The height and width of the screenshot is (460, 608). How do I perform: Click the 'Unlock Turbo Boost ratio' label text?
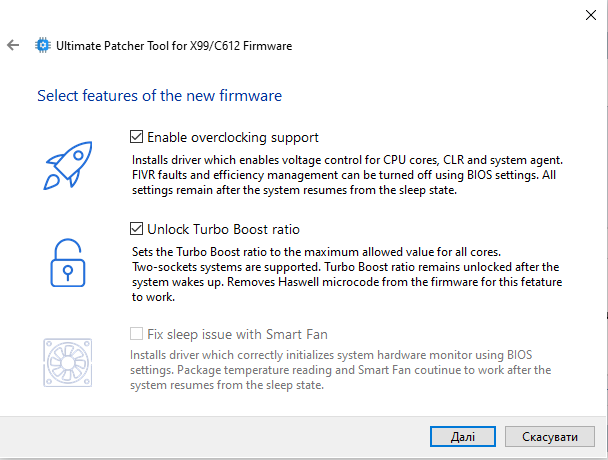tap(223, 229)
